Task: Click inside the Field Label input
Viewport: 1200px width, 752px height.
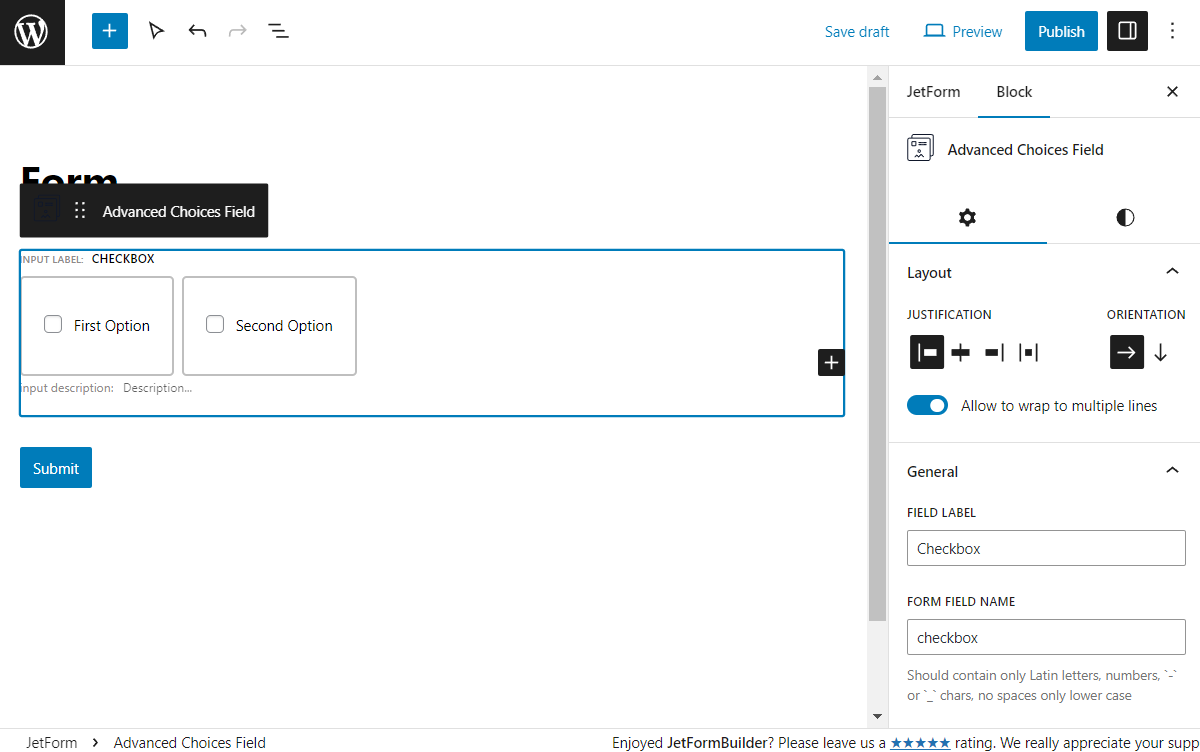Action: (x=1045, y=548)
